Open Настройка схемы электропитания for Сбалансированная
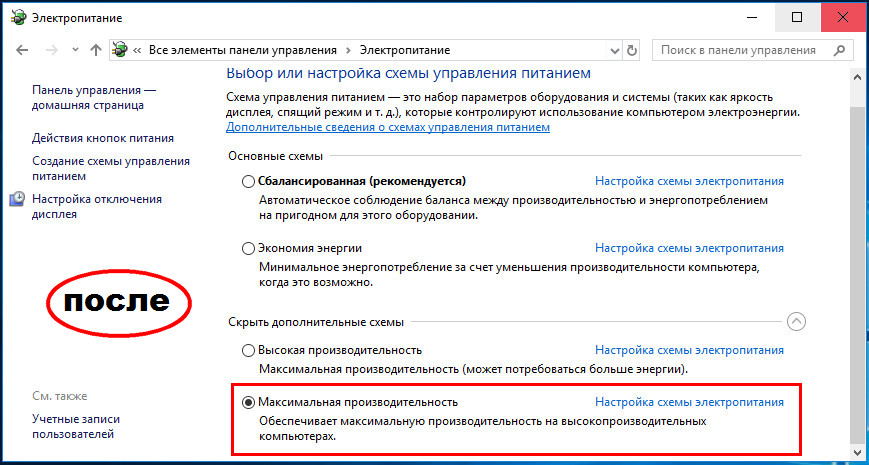Viewport: 869px width, 465px height. (689, 181)
